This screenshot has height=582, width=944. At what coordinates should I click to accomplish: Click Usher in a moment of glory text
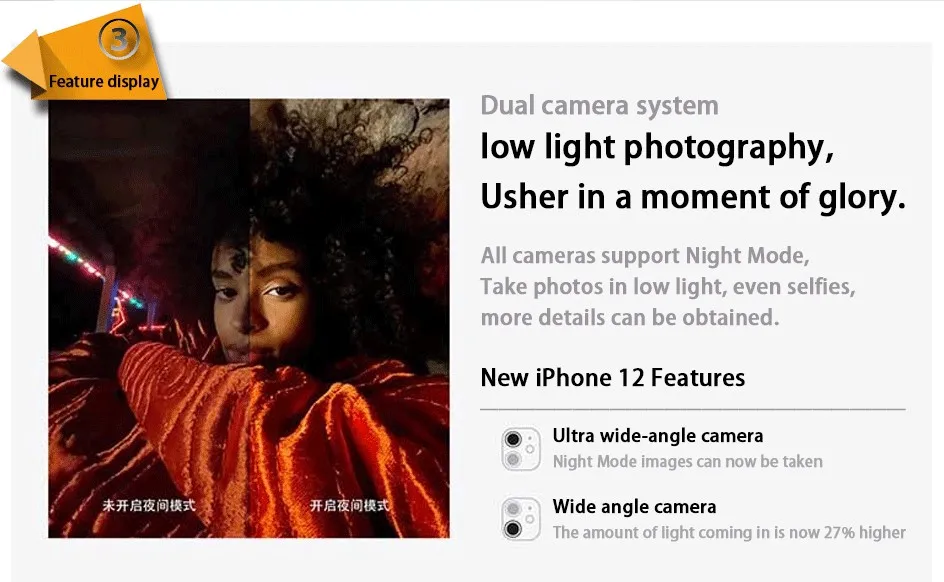[x=693, y=197]
